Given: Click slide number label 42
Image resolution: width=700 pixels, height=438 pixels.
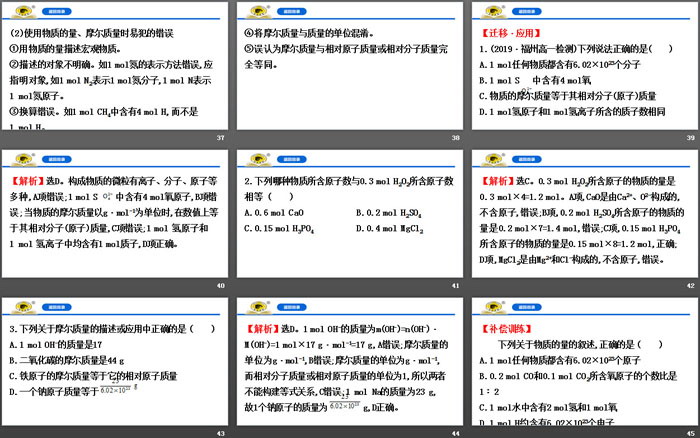Looking at the screenshot, I should [691, 285].
